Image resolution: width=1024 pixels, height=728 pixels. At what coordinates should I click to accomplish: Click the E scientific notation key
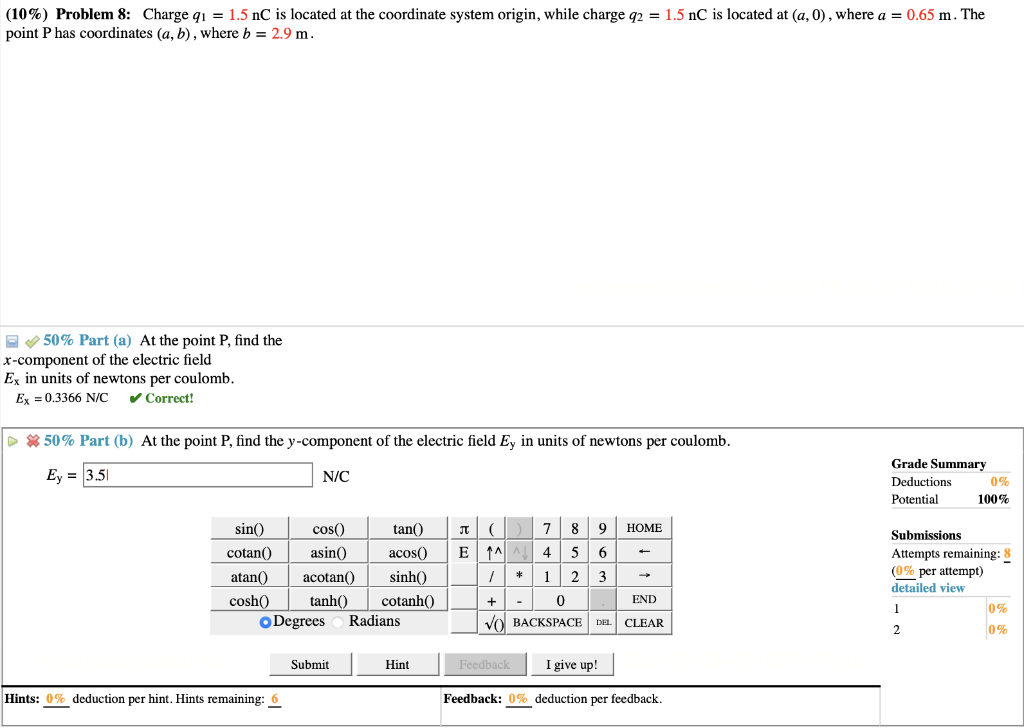tap(463, 551)
